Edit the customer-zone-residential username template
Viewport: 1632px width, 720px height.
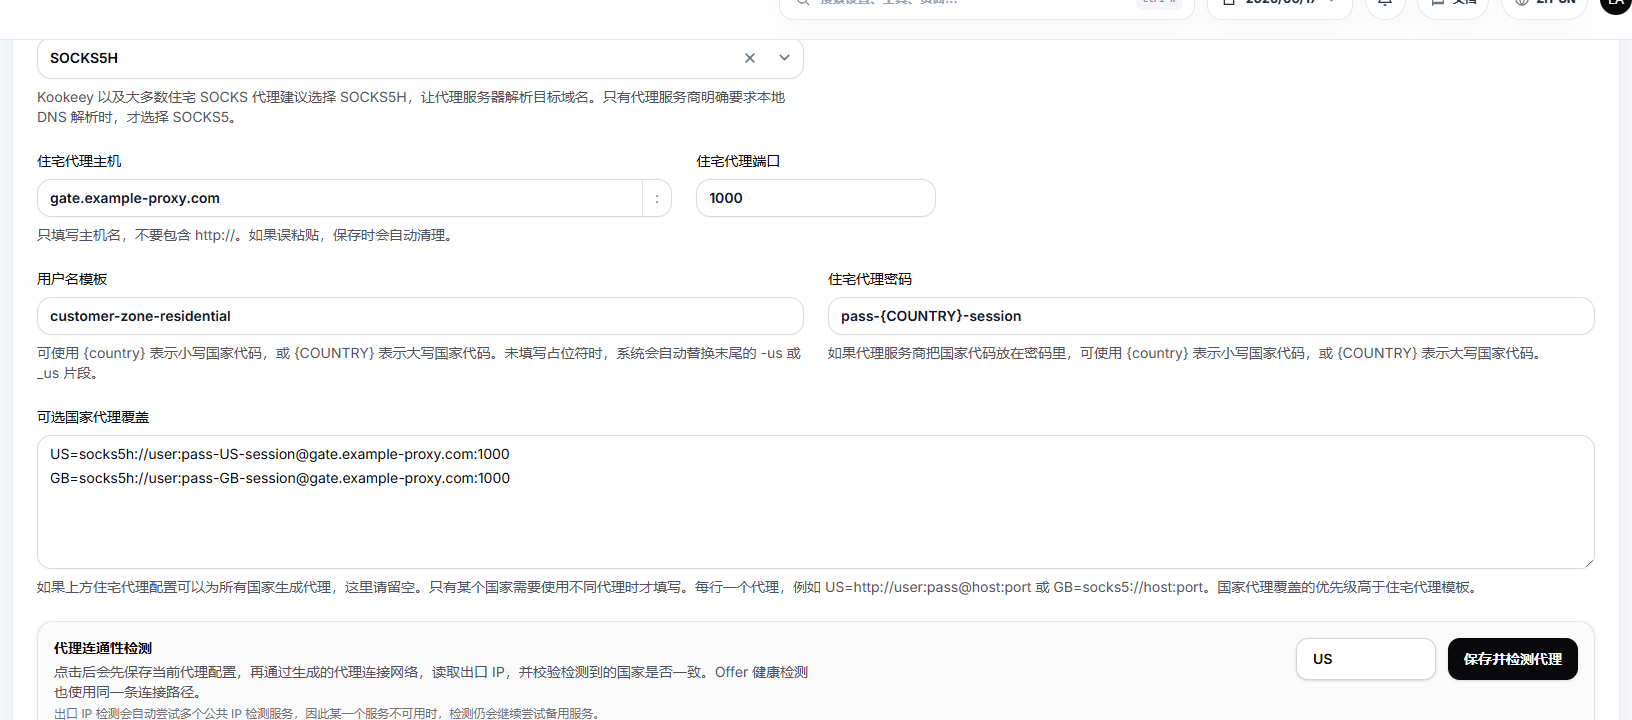(x=420, y=316)
